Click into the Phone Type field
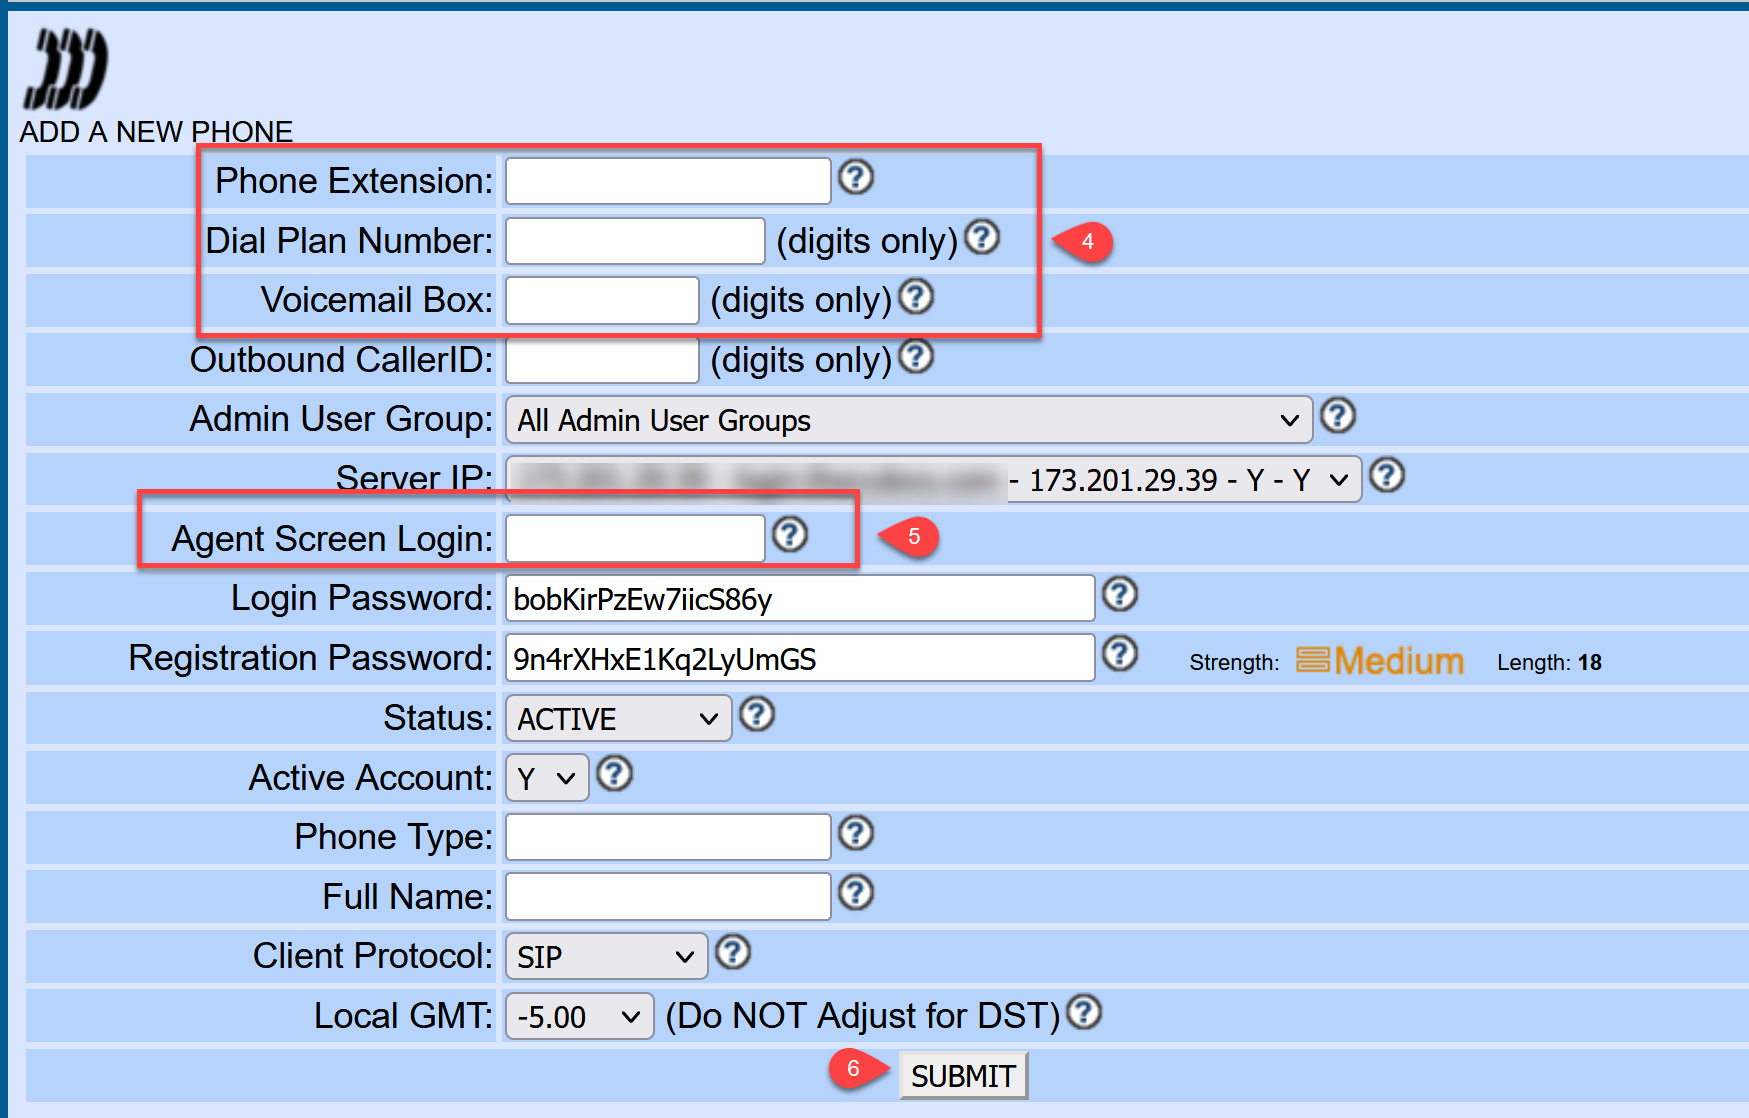Viewport: 1749px width, 1118px height. (668, 837)
